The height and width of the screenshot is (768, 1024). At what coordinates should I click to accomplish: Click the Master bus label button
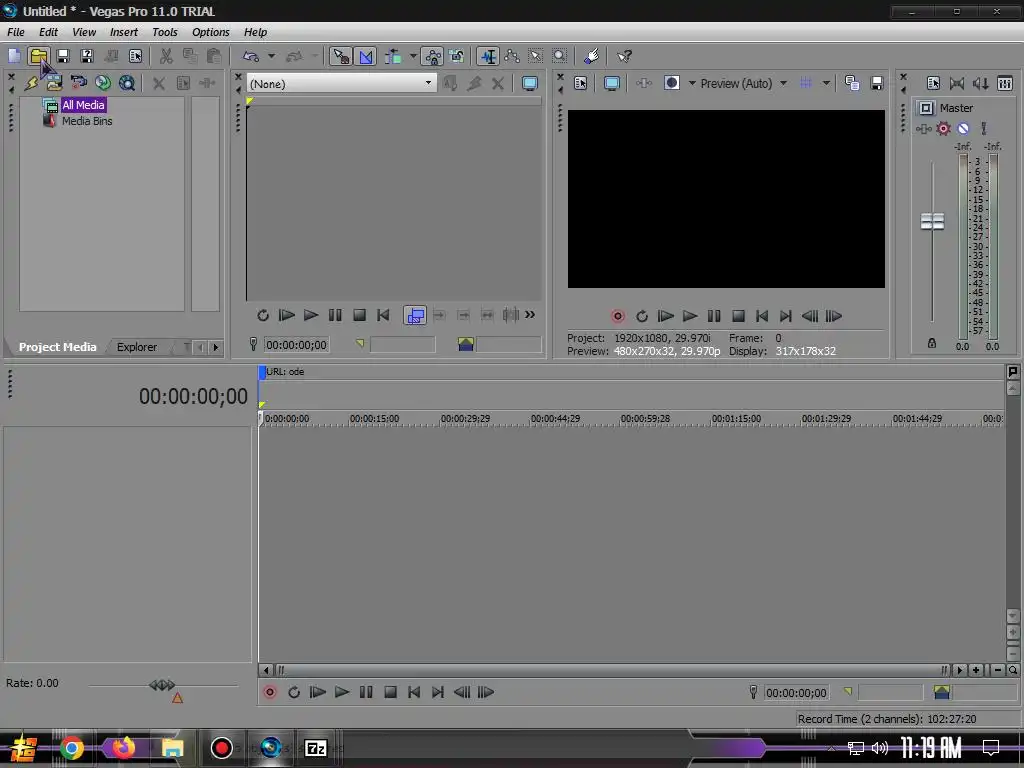pos(925,108)
